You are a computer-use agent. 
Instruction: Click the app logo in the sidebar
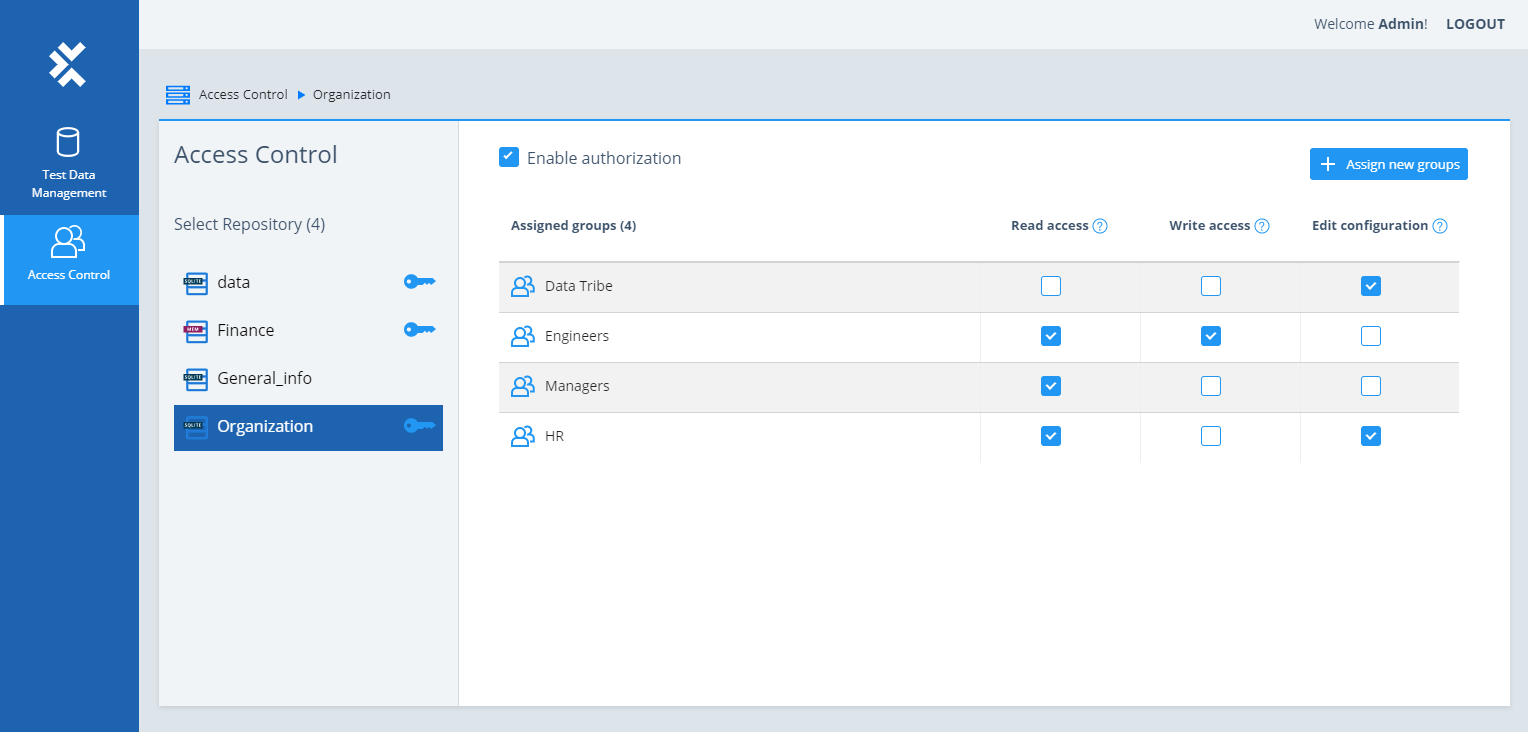tap(68, 64)
